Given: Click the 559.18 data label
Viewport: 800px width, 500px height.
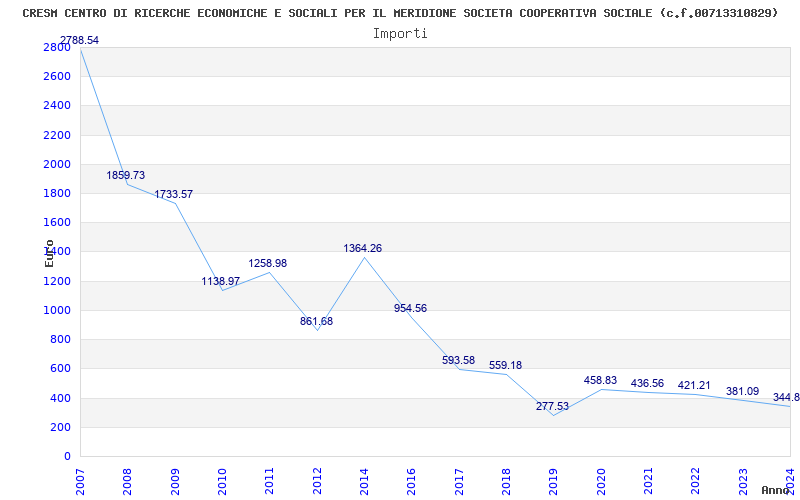Looking at the screenshot, I should click(x=506, y=365).
